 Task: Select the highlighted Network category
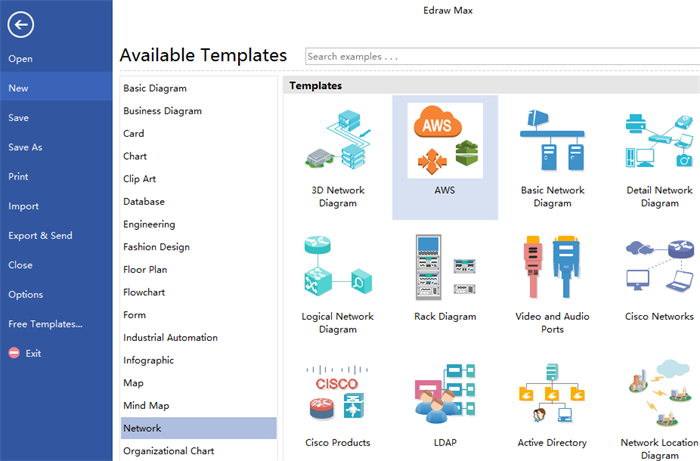[x=199, y=428]
